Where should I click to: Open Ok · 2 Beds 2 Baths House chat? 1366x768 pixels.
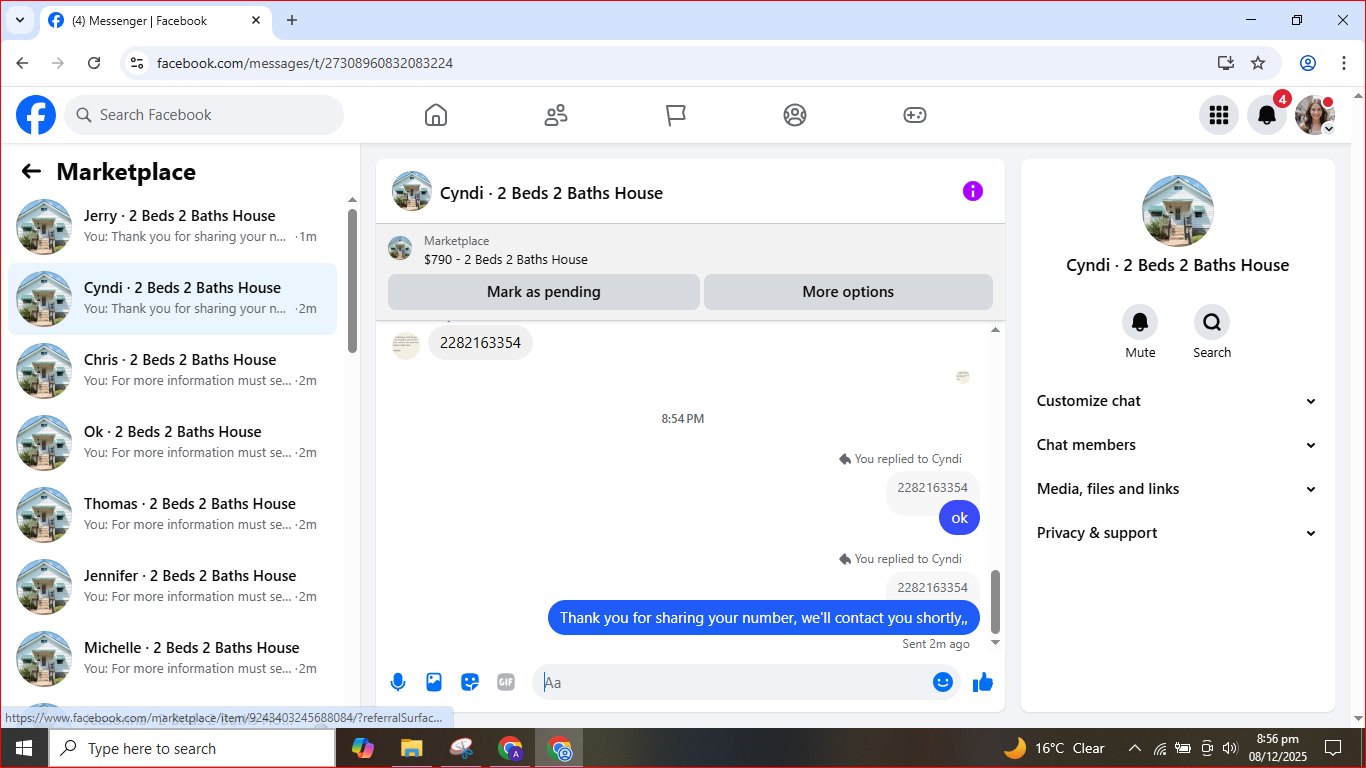[172, 443]
